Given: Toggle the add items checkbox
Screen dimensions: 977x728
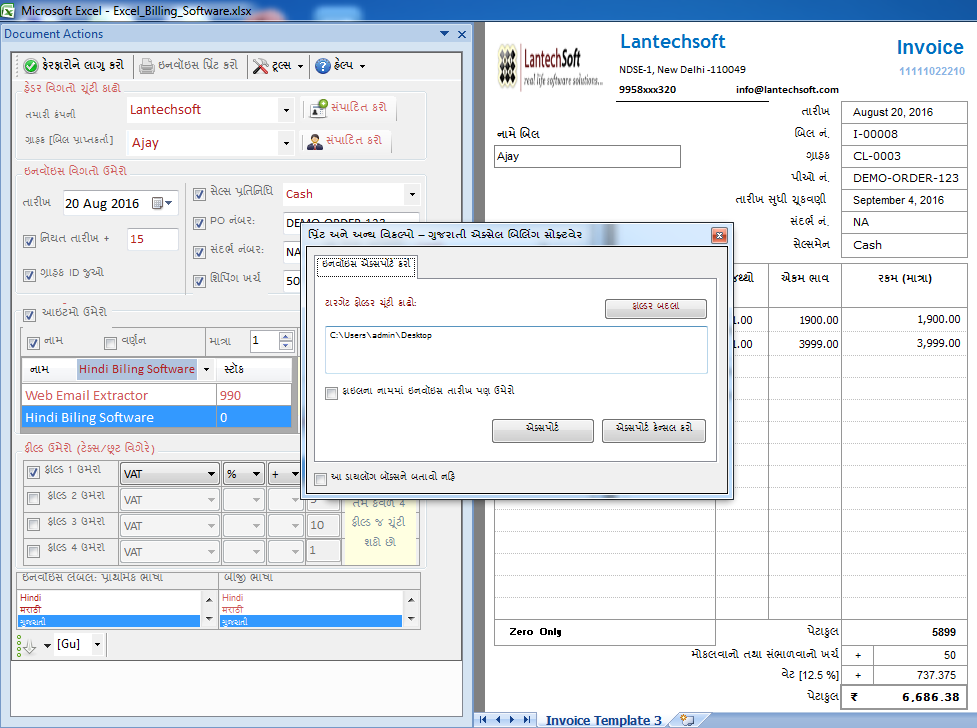Looking at the screenshot, I should click(29, 315).
